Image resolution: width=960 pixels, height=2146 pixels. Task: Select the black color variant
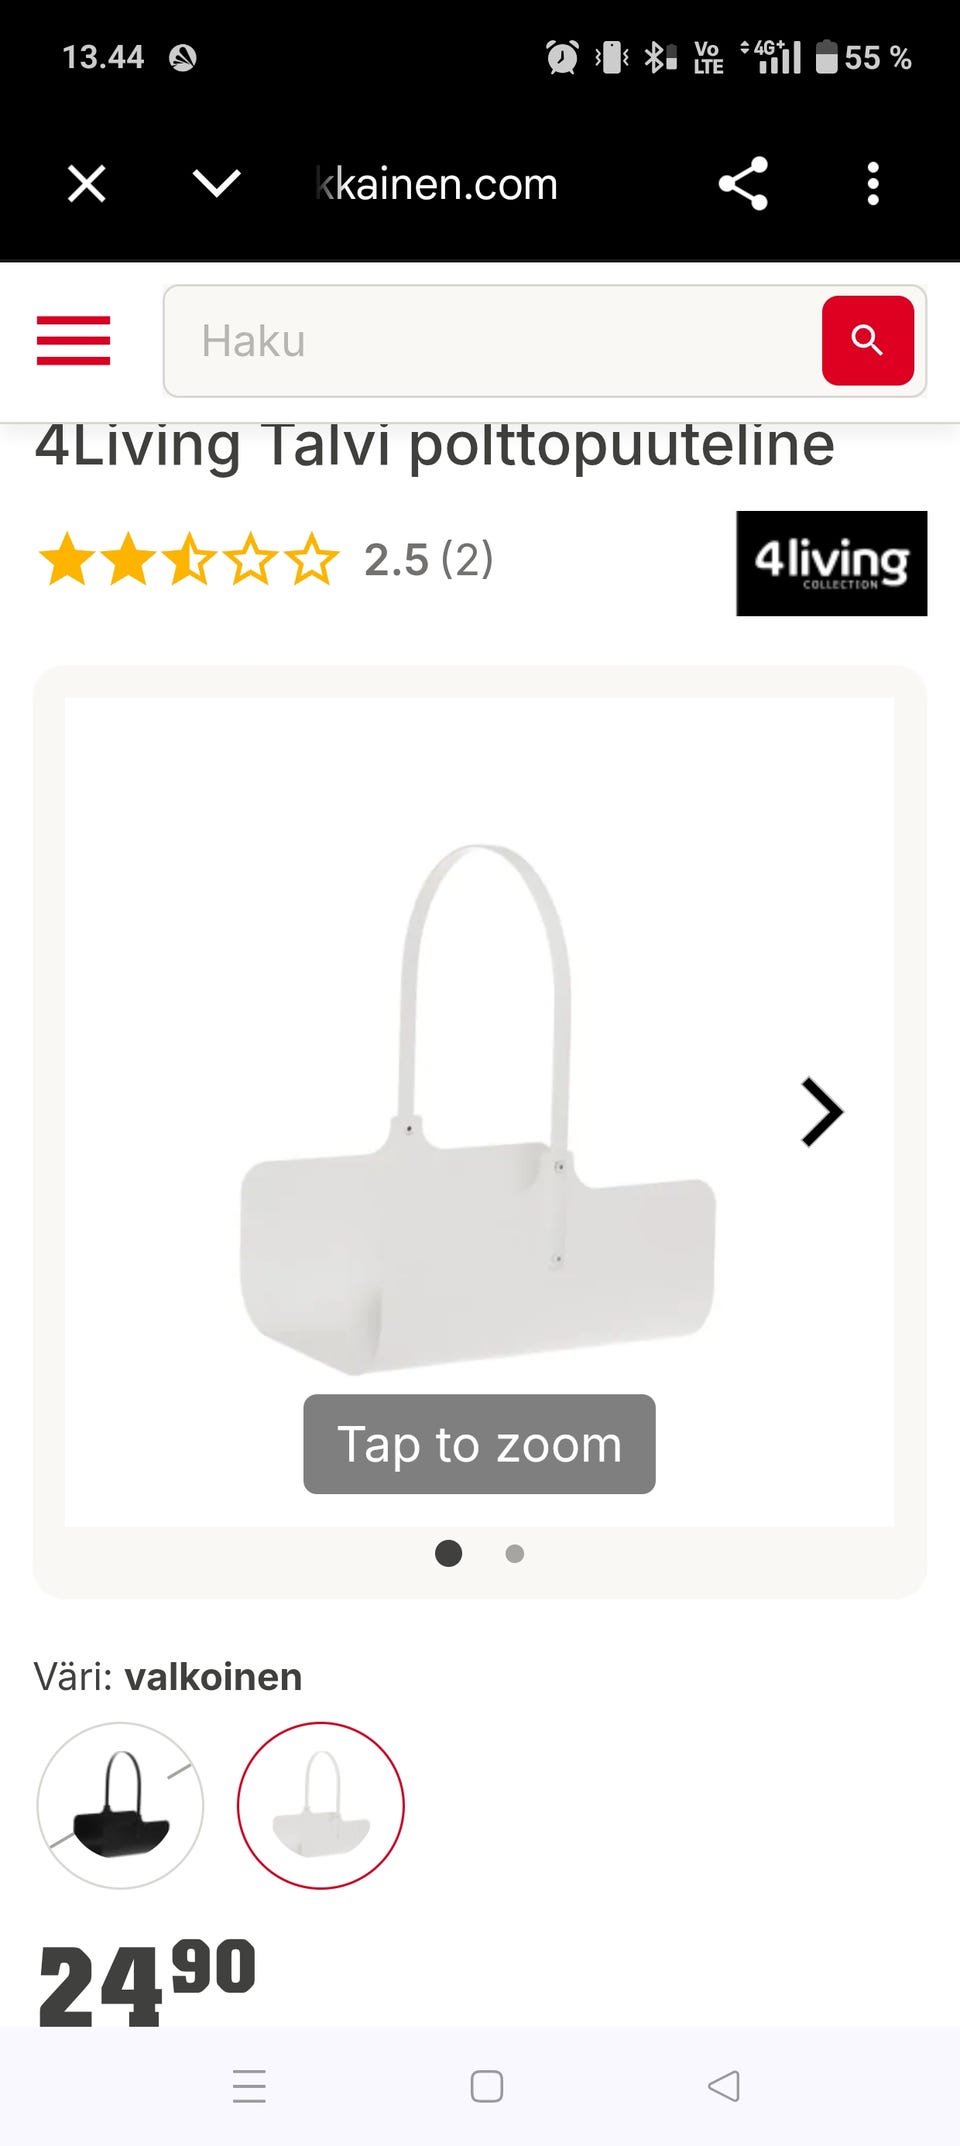[x=120, y=1805]
